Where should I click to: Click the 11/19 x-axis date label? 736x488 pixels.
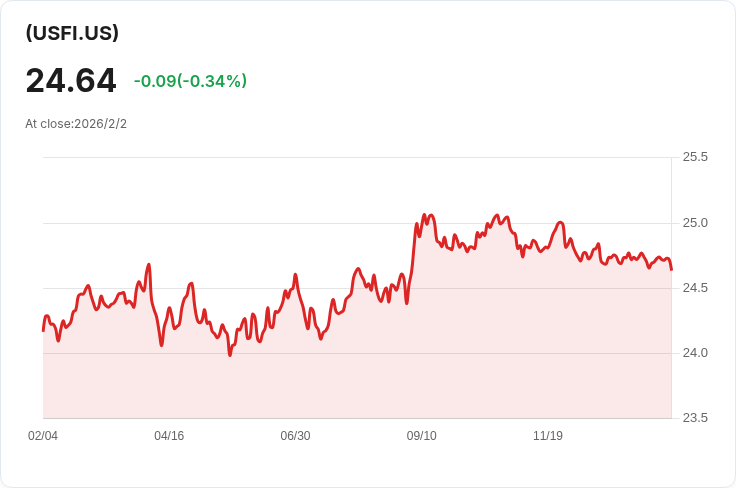click(548, 436)
